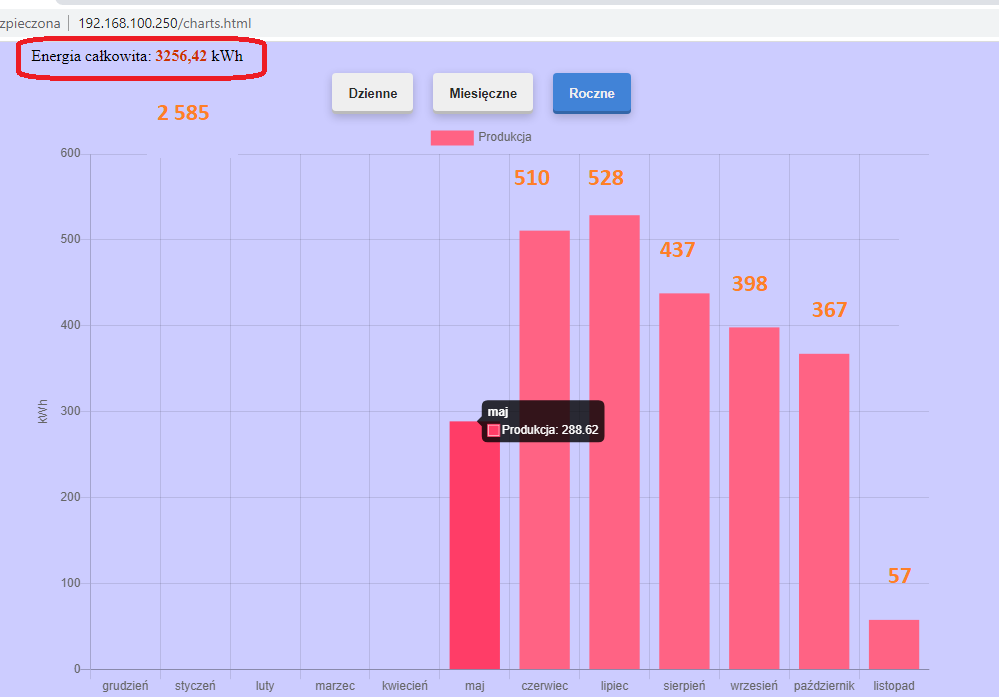Click the kwiecień month axis label
999x697 pixels.
(x=405, y=686)
